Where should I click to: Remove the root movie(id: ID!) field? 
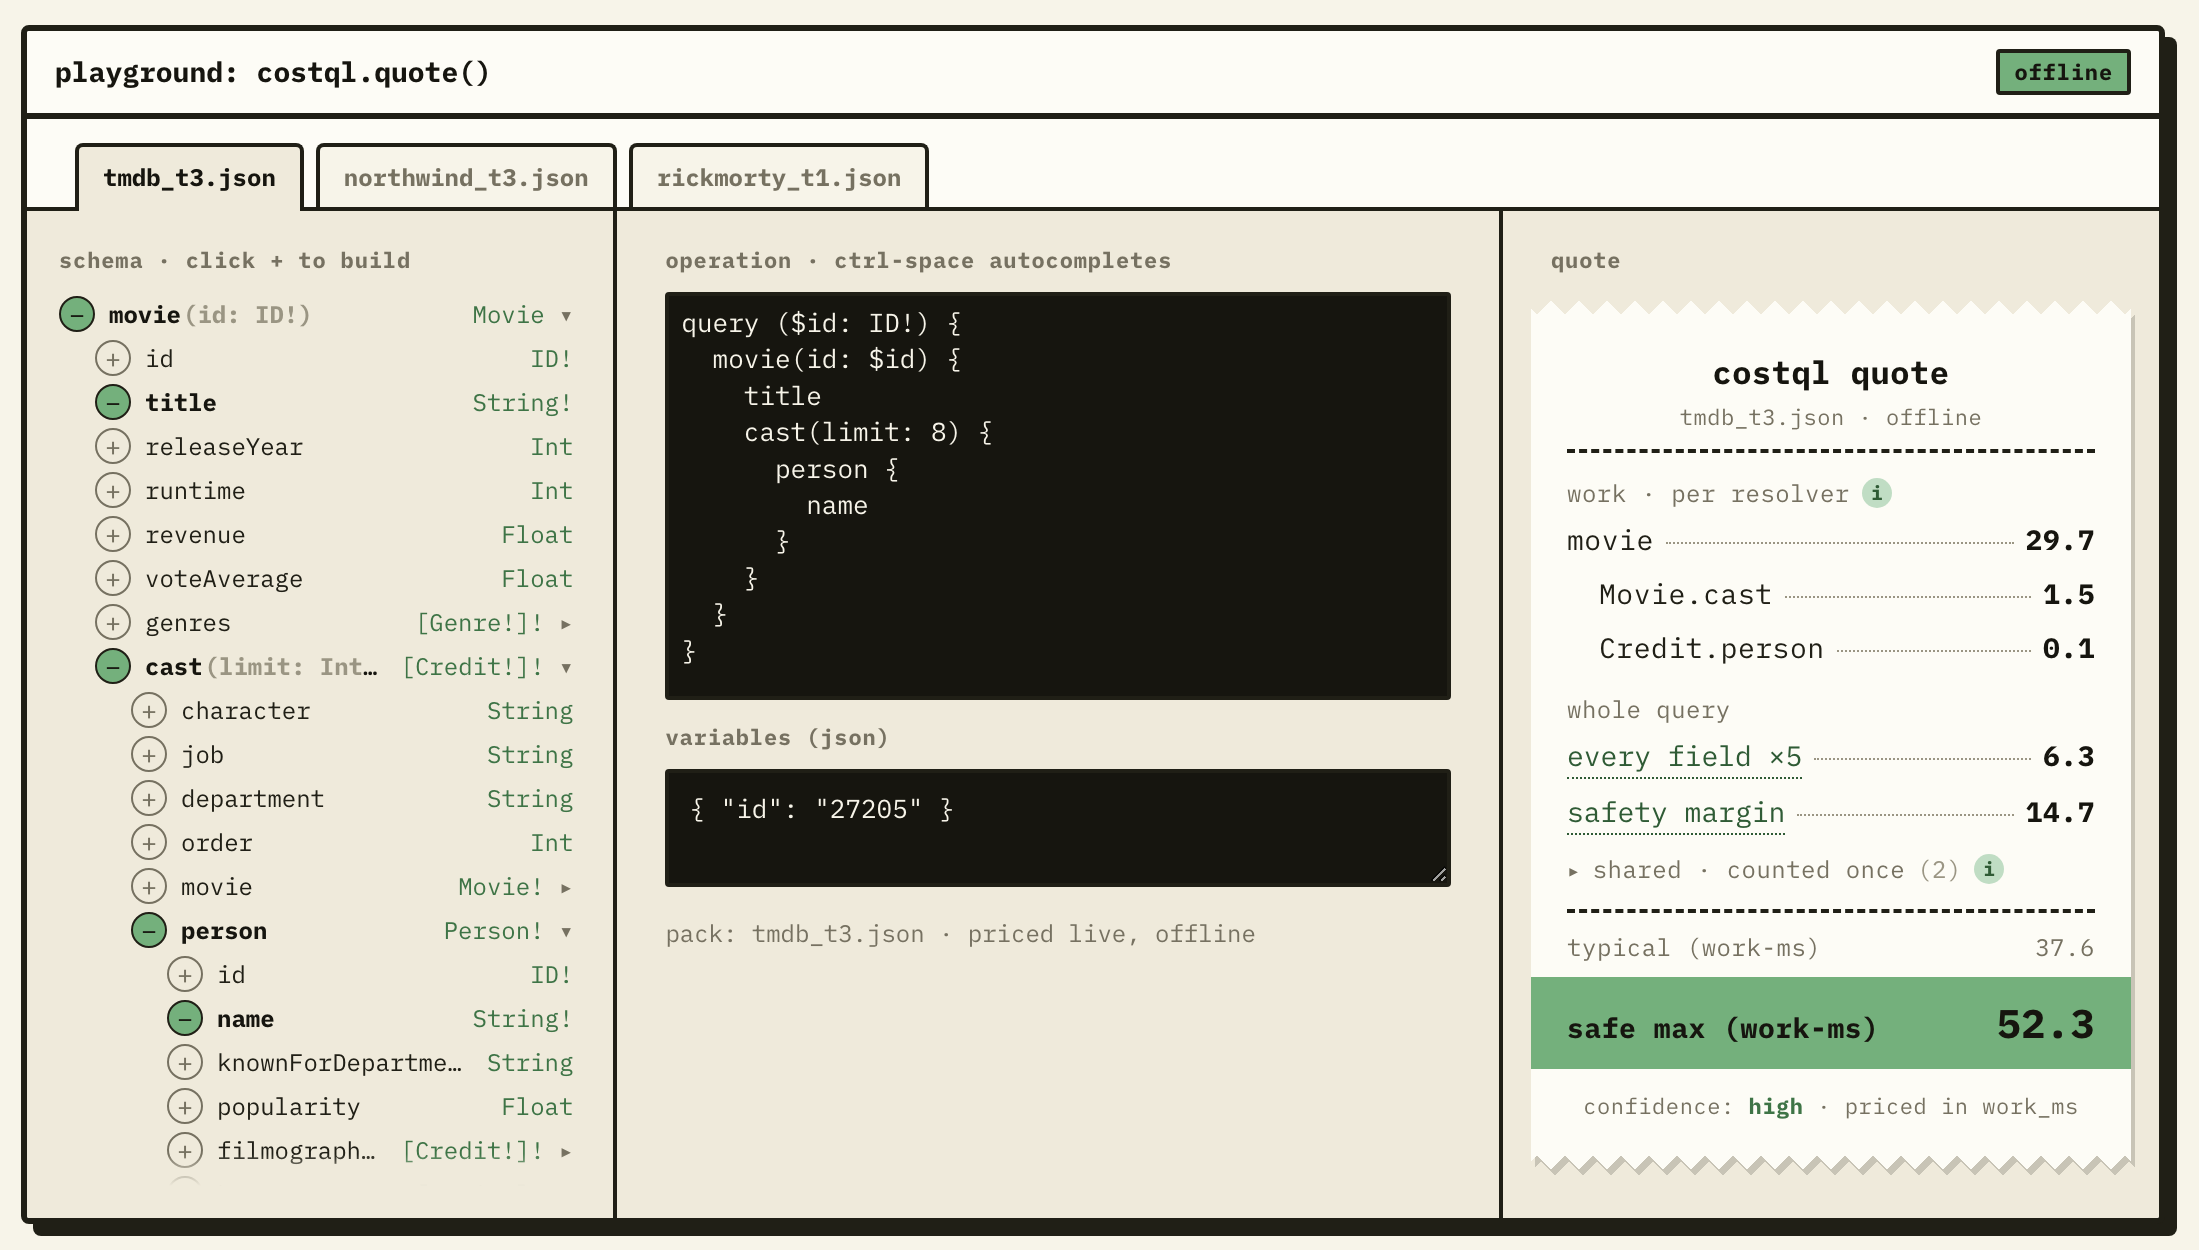[x=77, y=315]
